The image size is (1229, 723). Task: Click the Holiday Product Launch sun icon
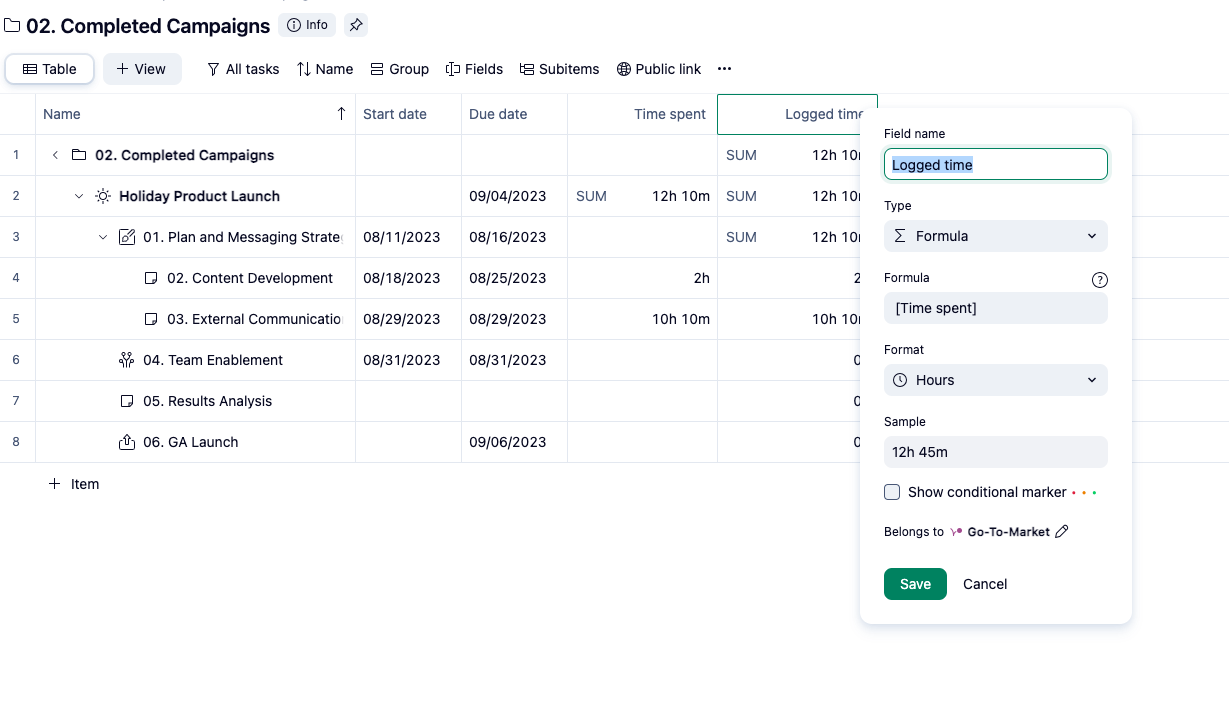coord(103,196)
